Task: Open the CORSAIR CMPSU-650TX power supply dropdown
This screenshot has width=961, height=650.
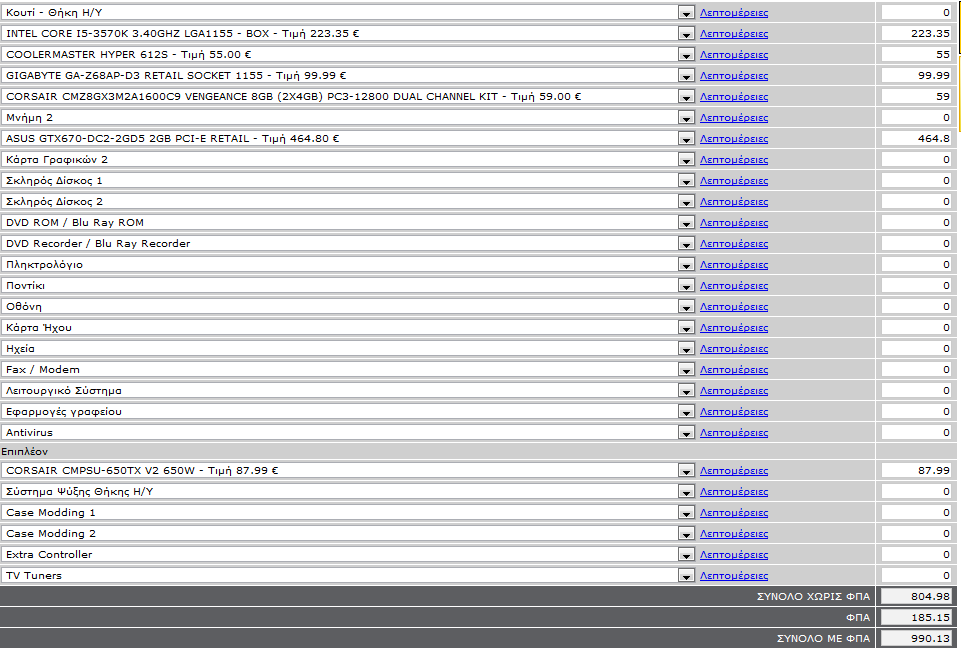Action: click(348, 470)
